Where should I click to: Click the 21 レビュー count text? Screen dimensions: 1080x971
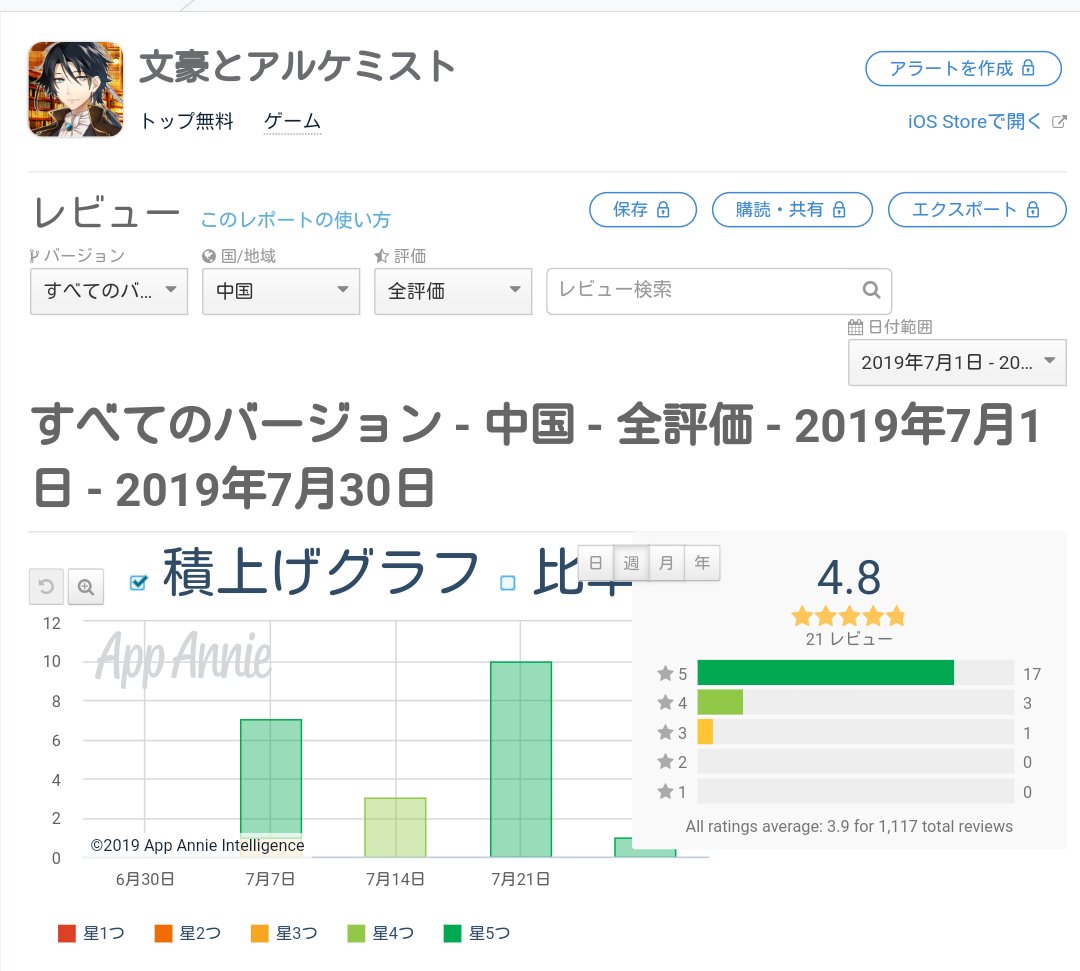pyautogui.click(x=849, y=639)
